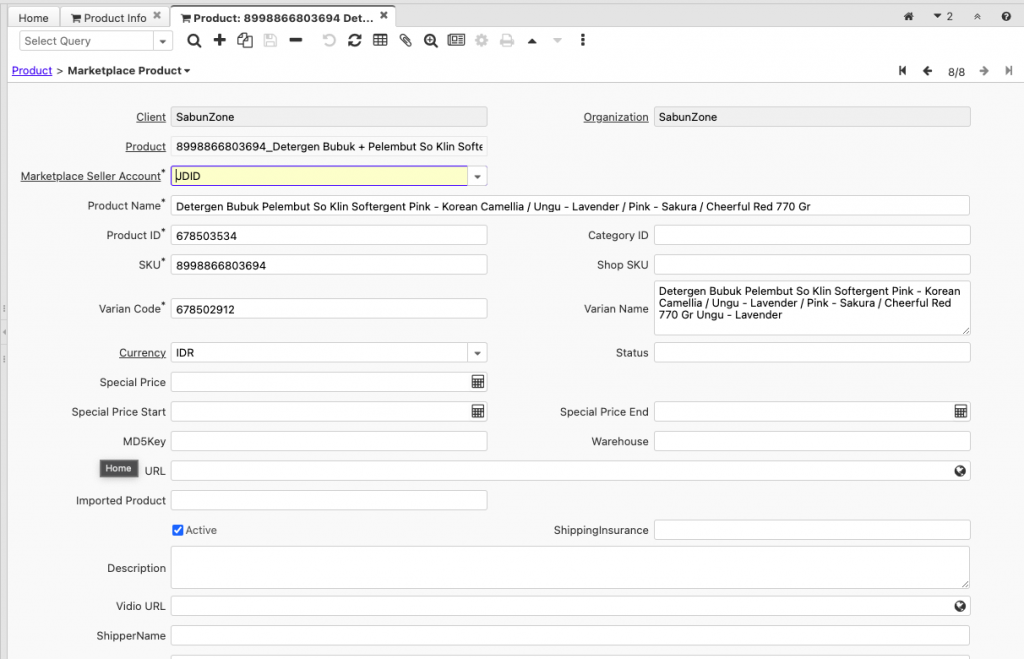
Task: Click the home icon at top right
Action: pos(908,17)
